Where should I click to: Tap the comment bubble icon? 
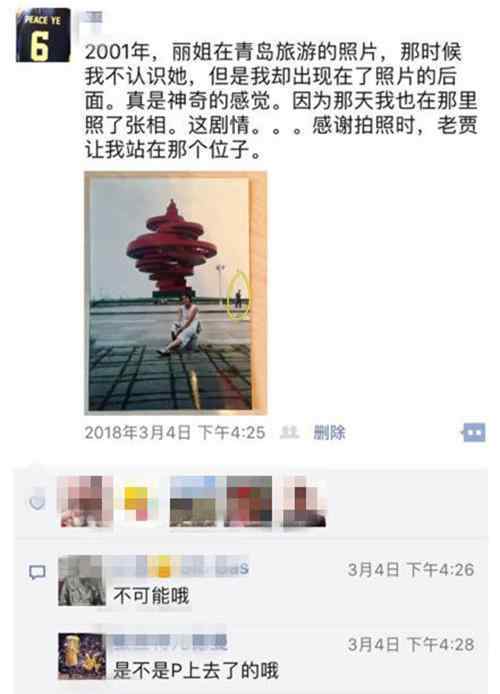coord(37,572)
